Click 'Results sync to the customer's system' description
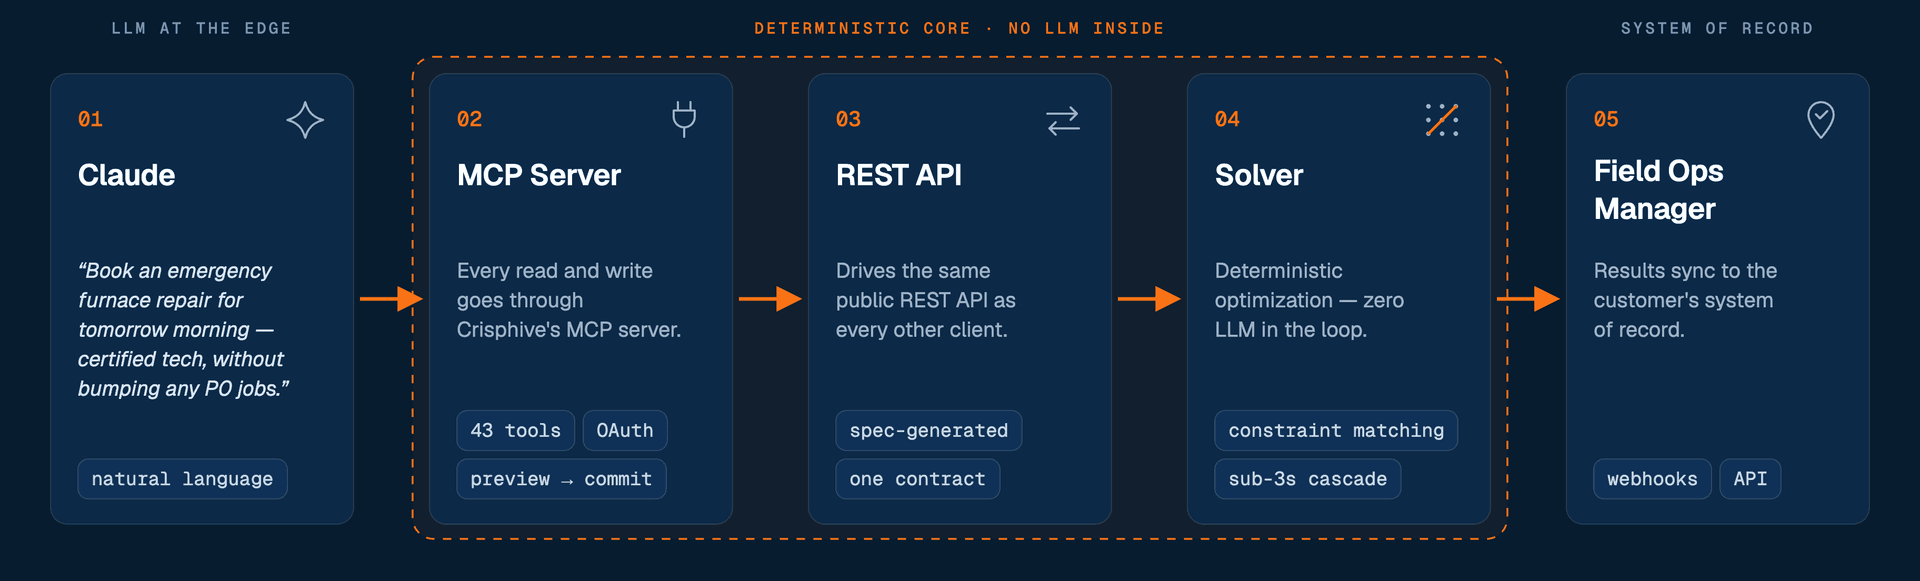This screenshot has width=1920, height=581. 1685,300
